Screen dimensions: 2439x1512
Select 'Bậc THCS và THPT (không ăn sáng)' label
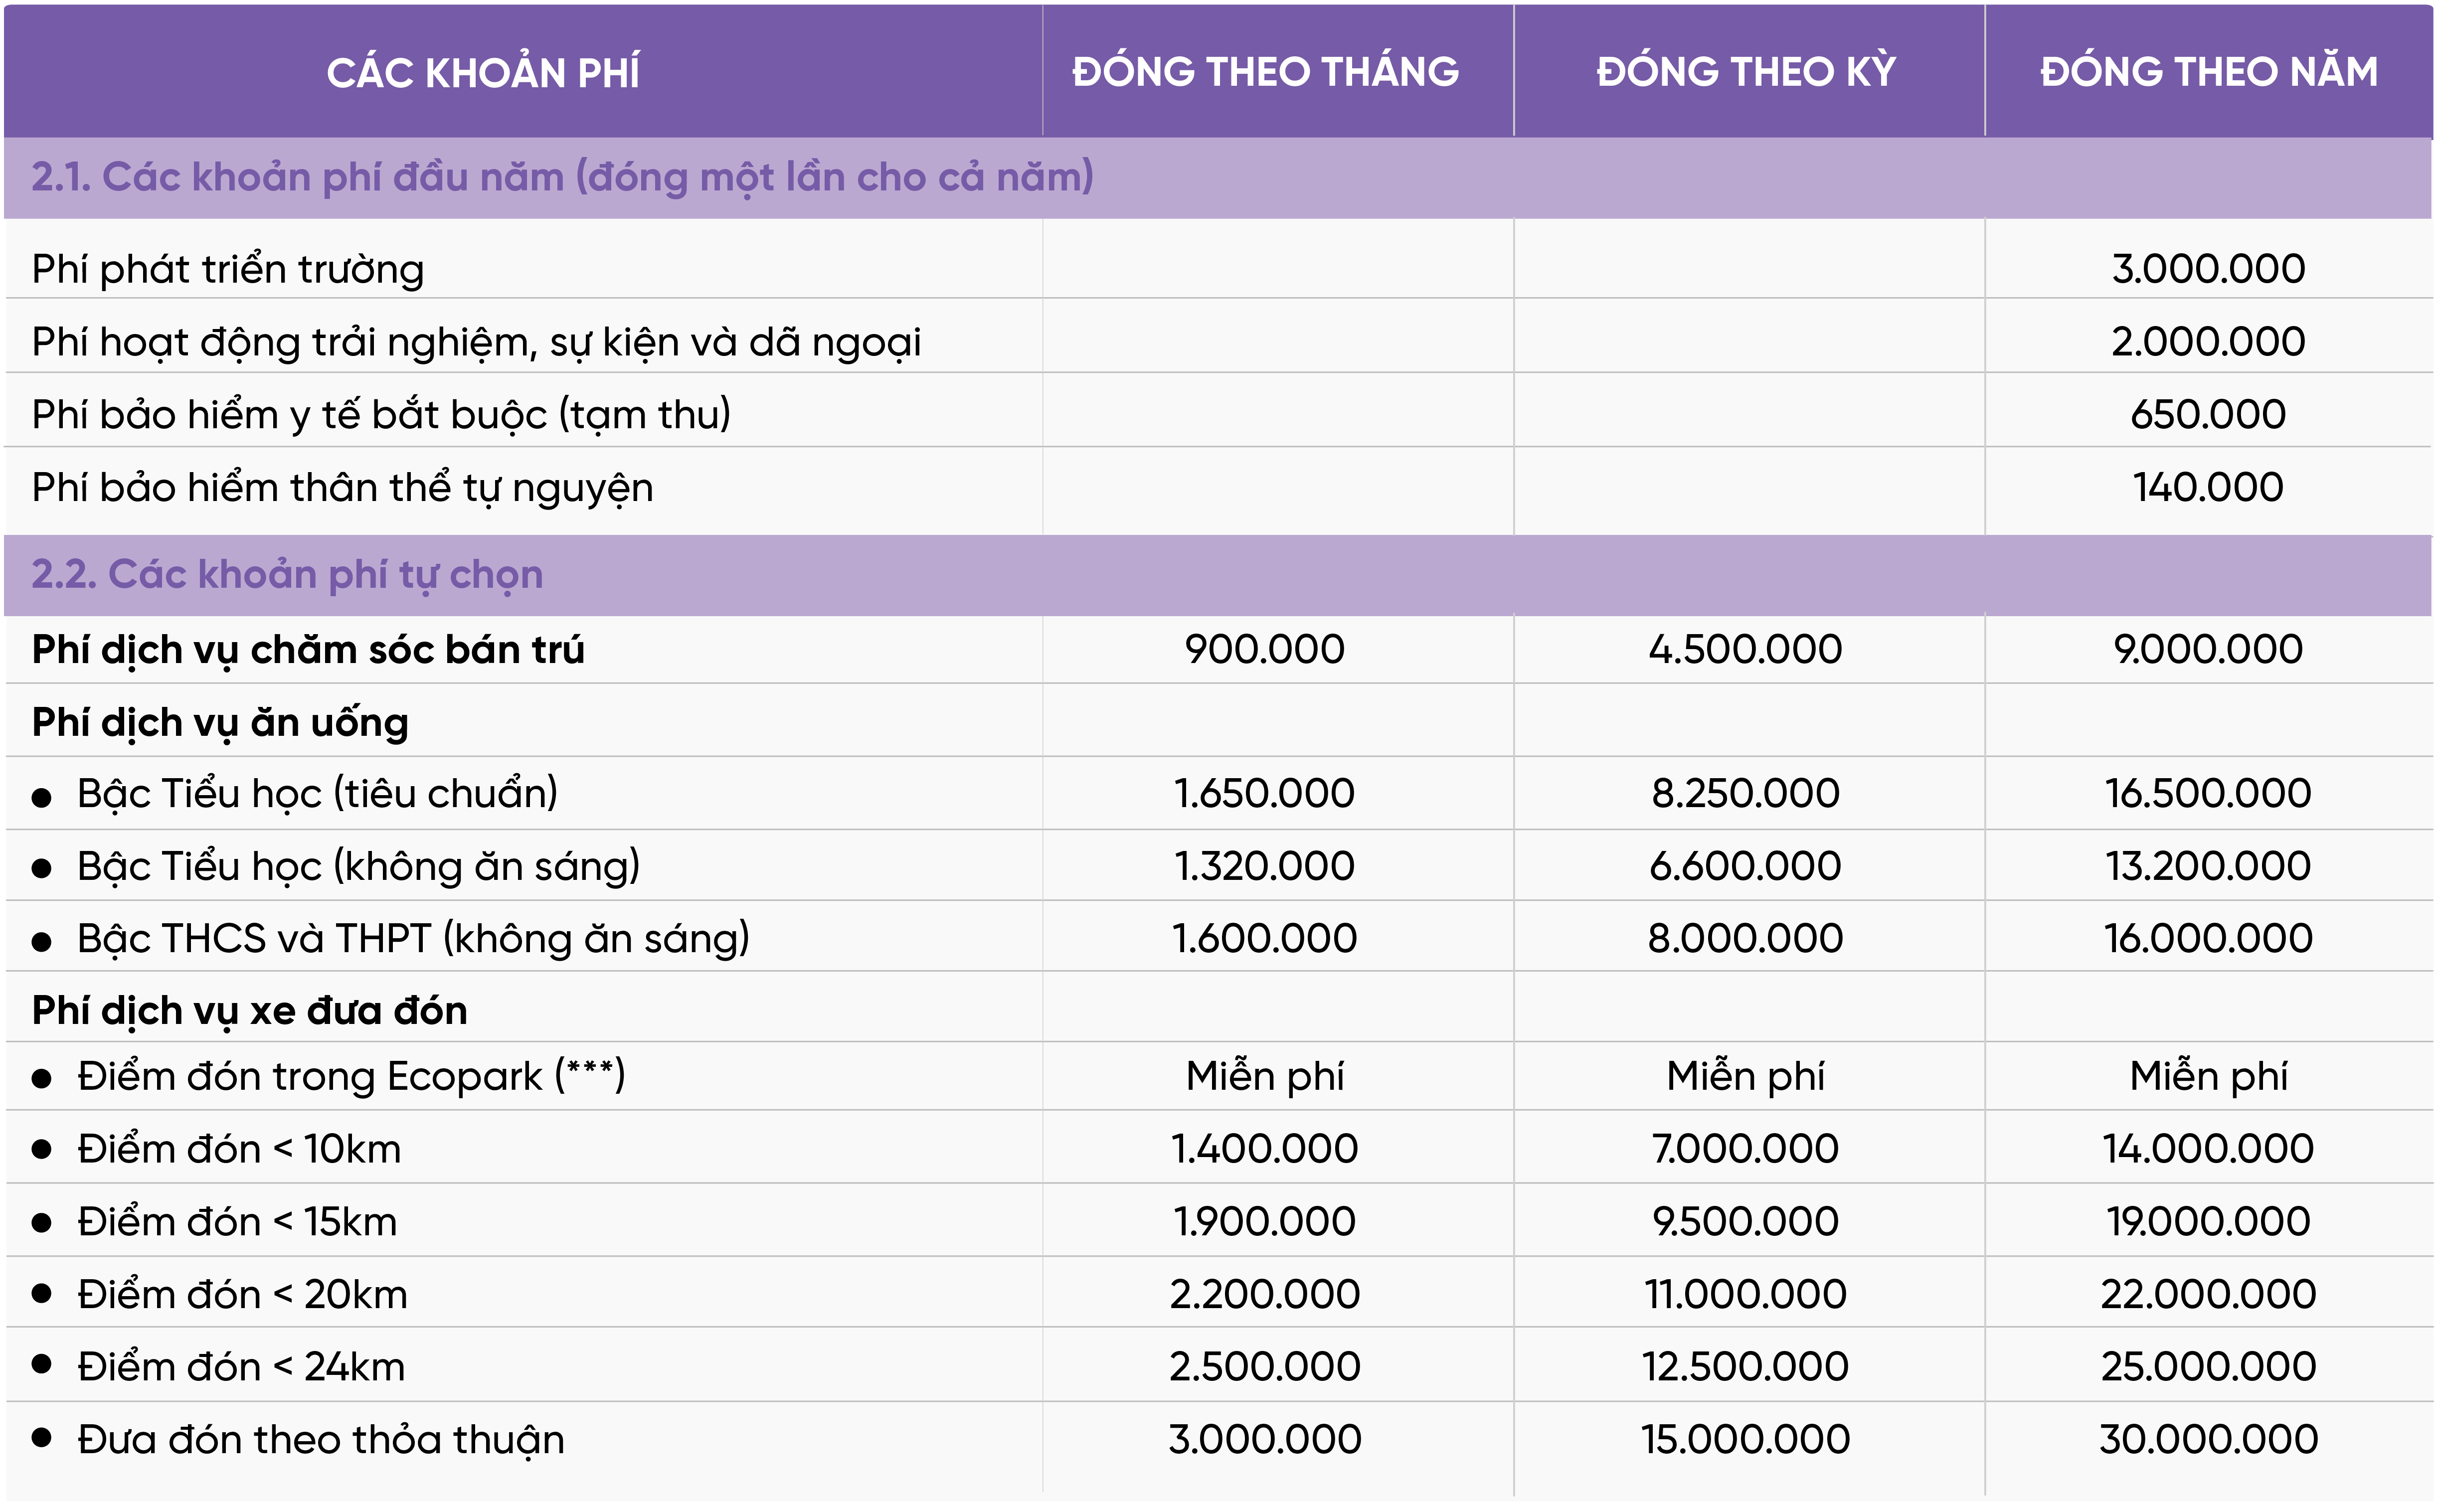pos(413,939)
